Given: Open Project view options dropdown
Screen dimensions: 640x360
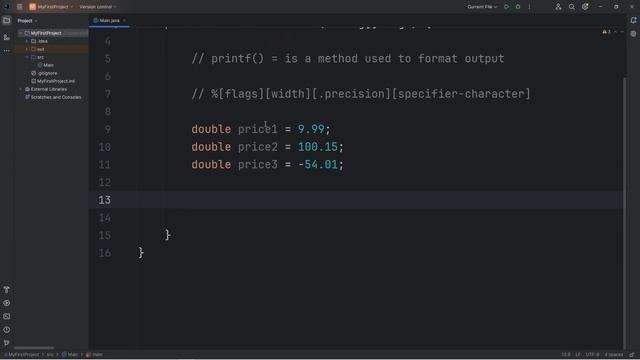Looking at the screenshot, I should click(x=36, y=21).
